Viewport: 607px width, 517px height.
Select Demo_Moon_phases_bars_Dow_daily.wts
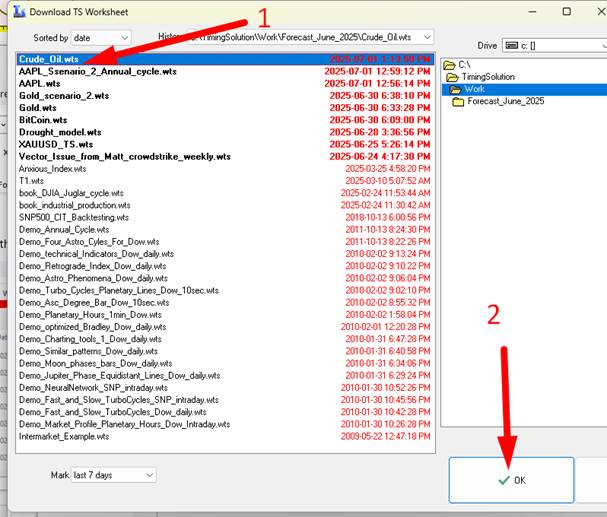tap(225, 363)
